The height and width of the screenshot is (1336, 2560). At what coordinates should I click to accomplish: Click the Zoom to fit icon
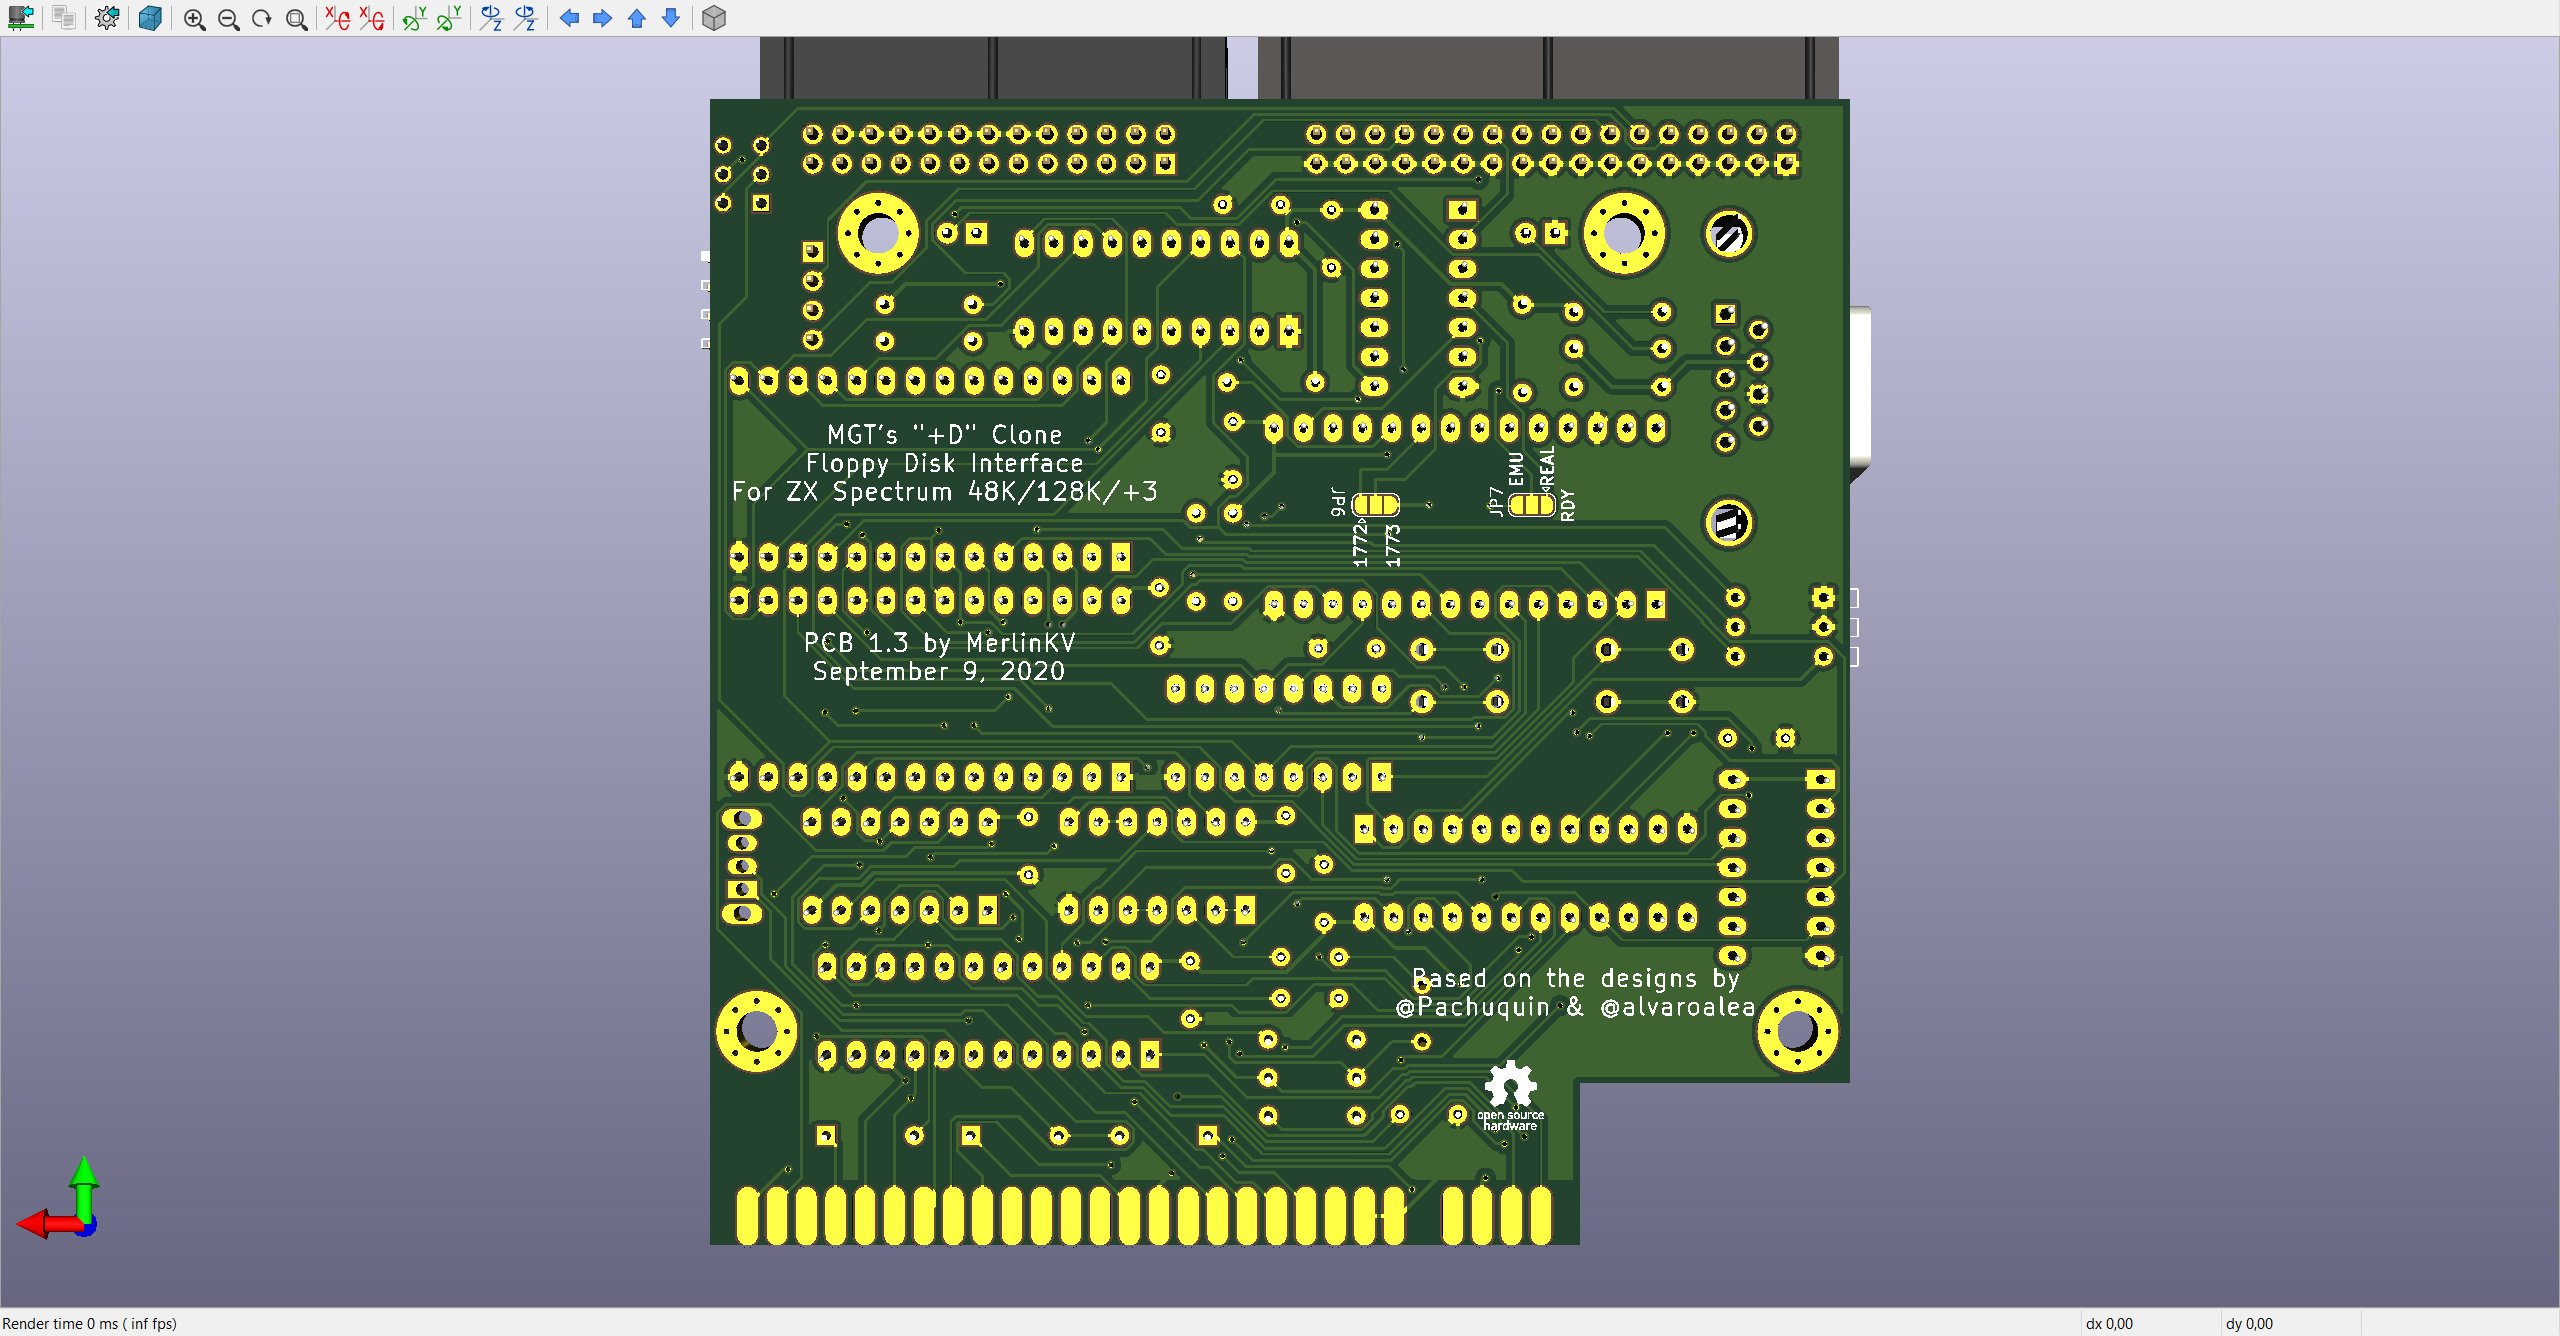pos(296,18)
